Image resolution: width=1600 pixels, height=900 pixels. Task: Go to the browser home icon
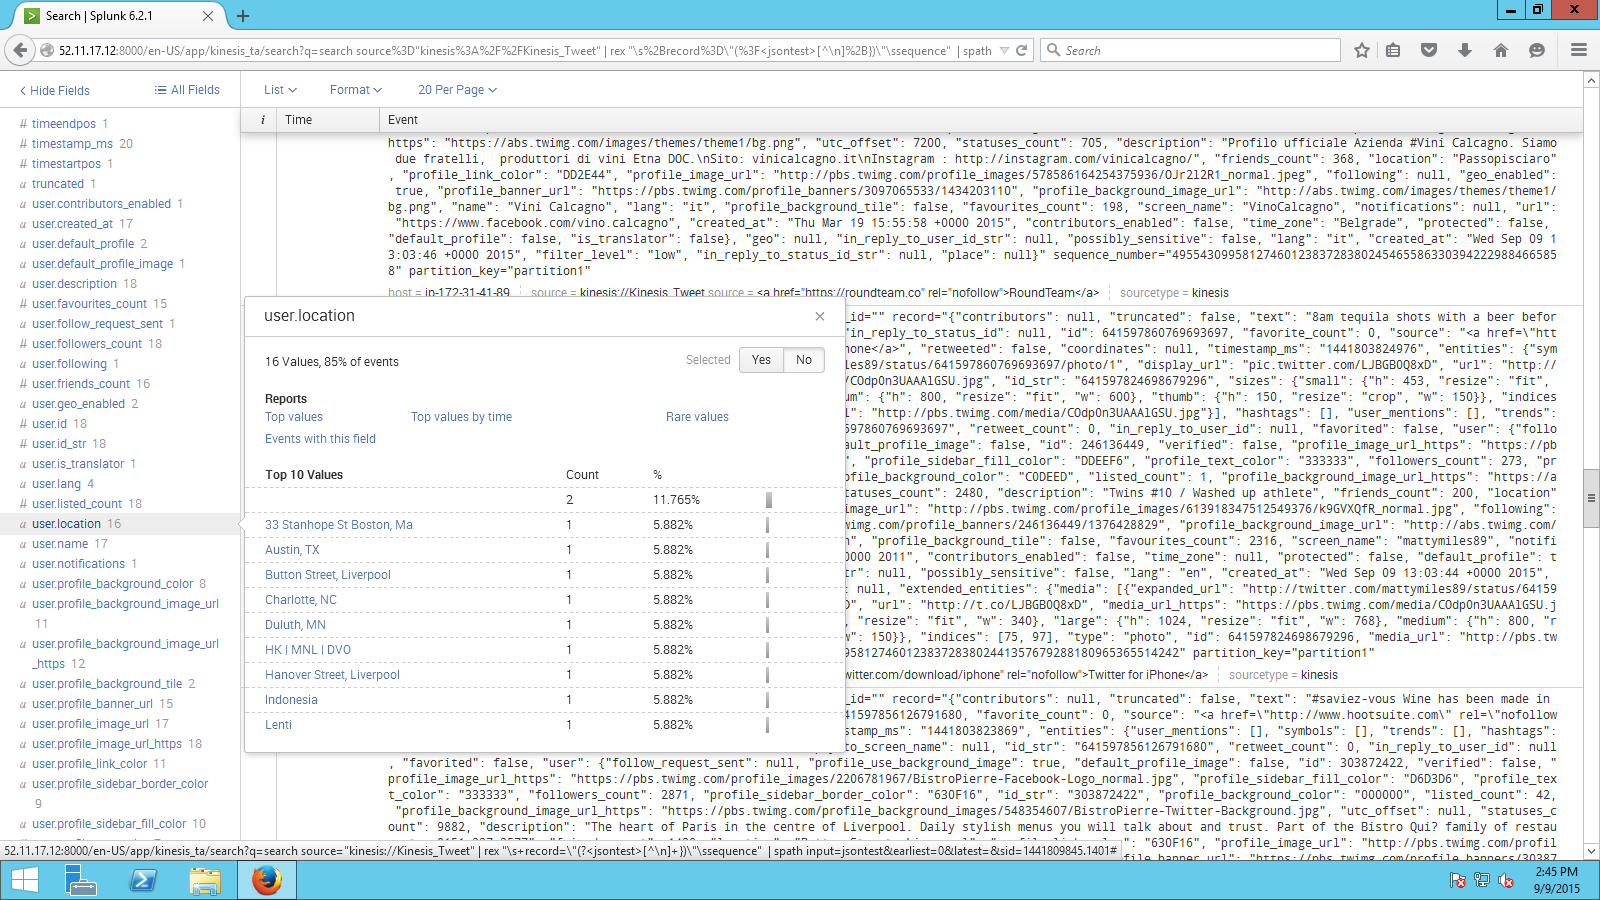1501,50
